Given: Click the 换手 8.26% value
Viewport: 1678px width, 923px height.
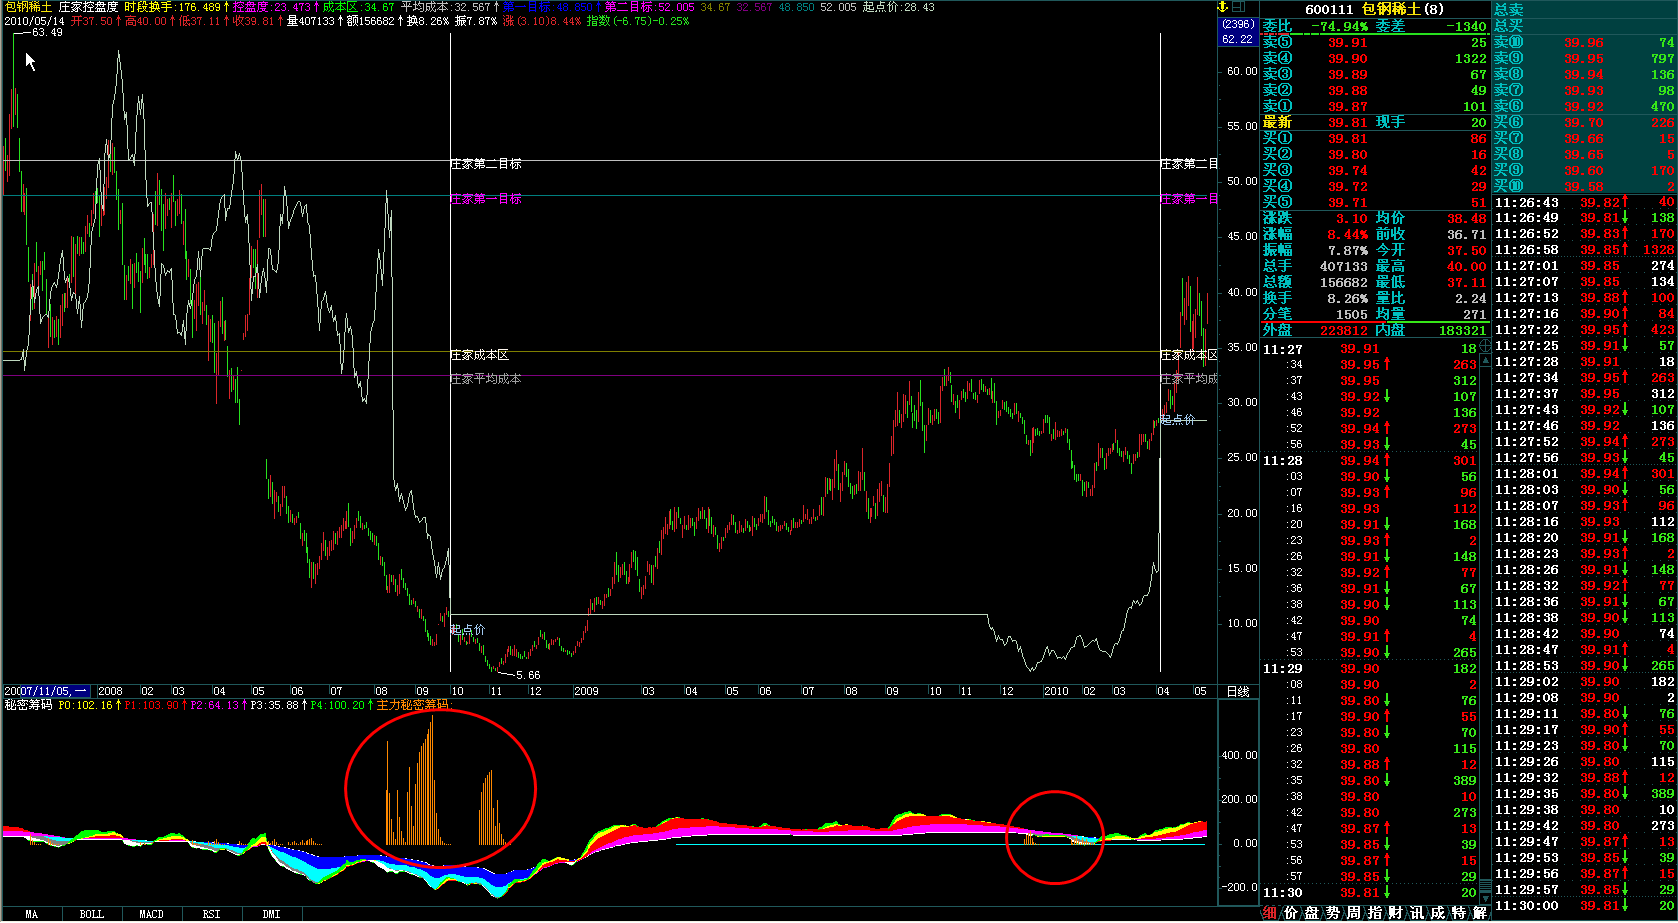Looking at the screenshot, I should click(1348, 299).
